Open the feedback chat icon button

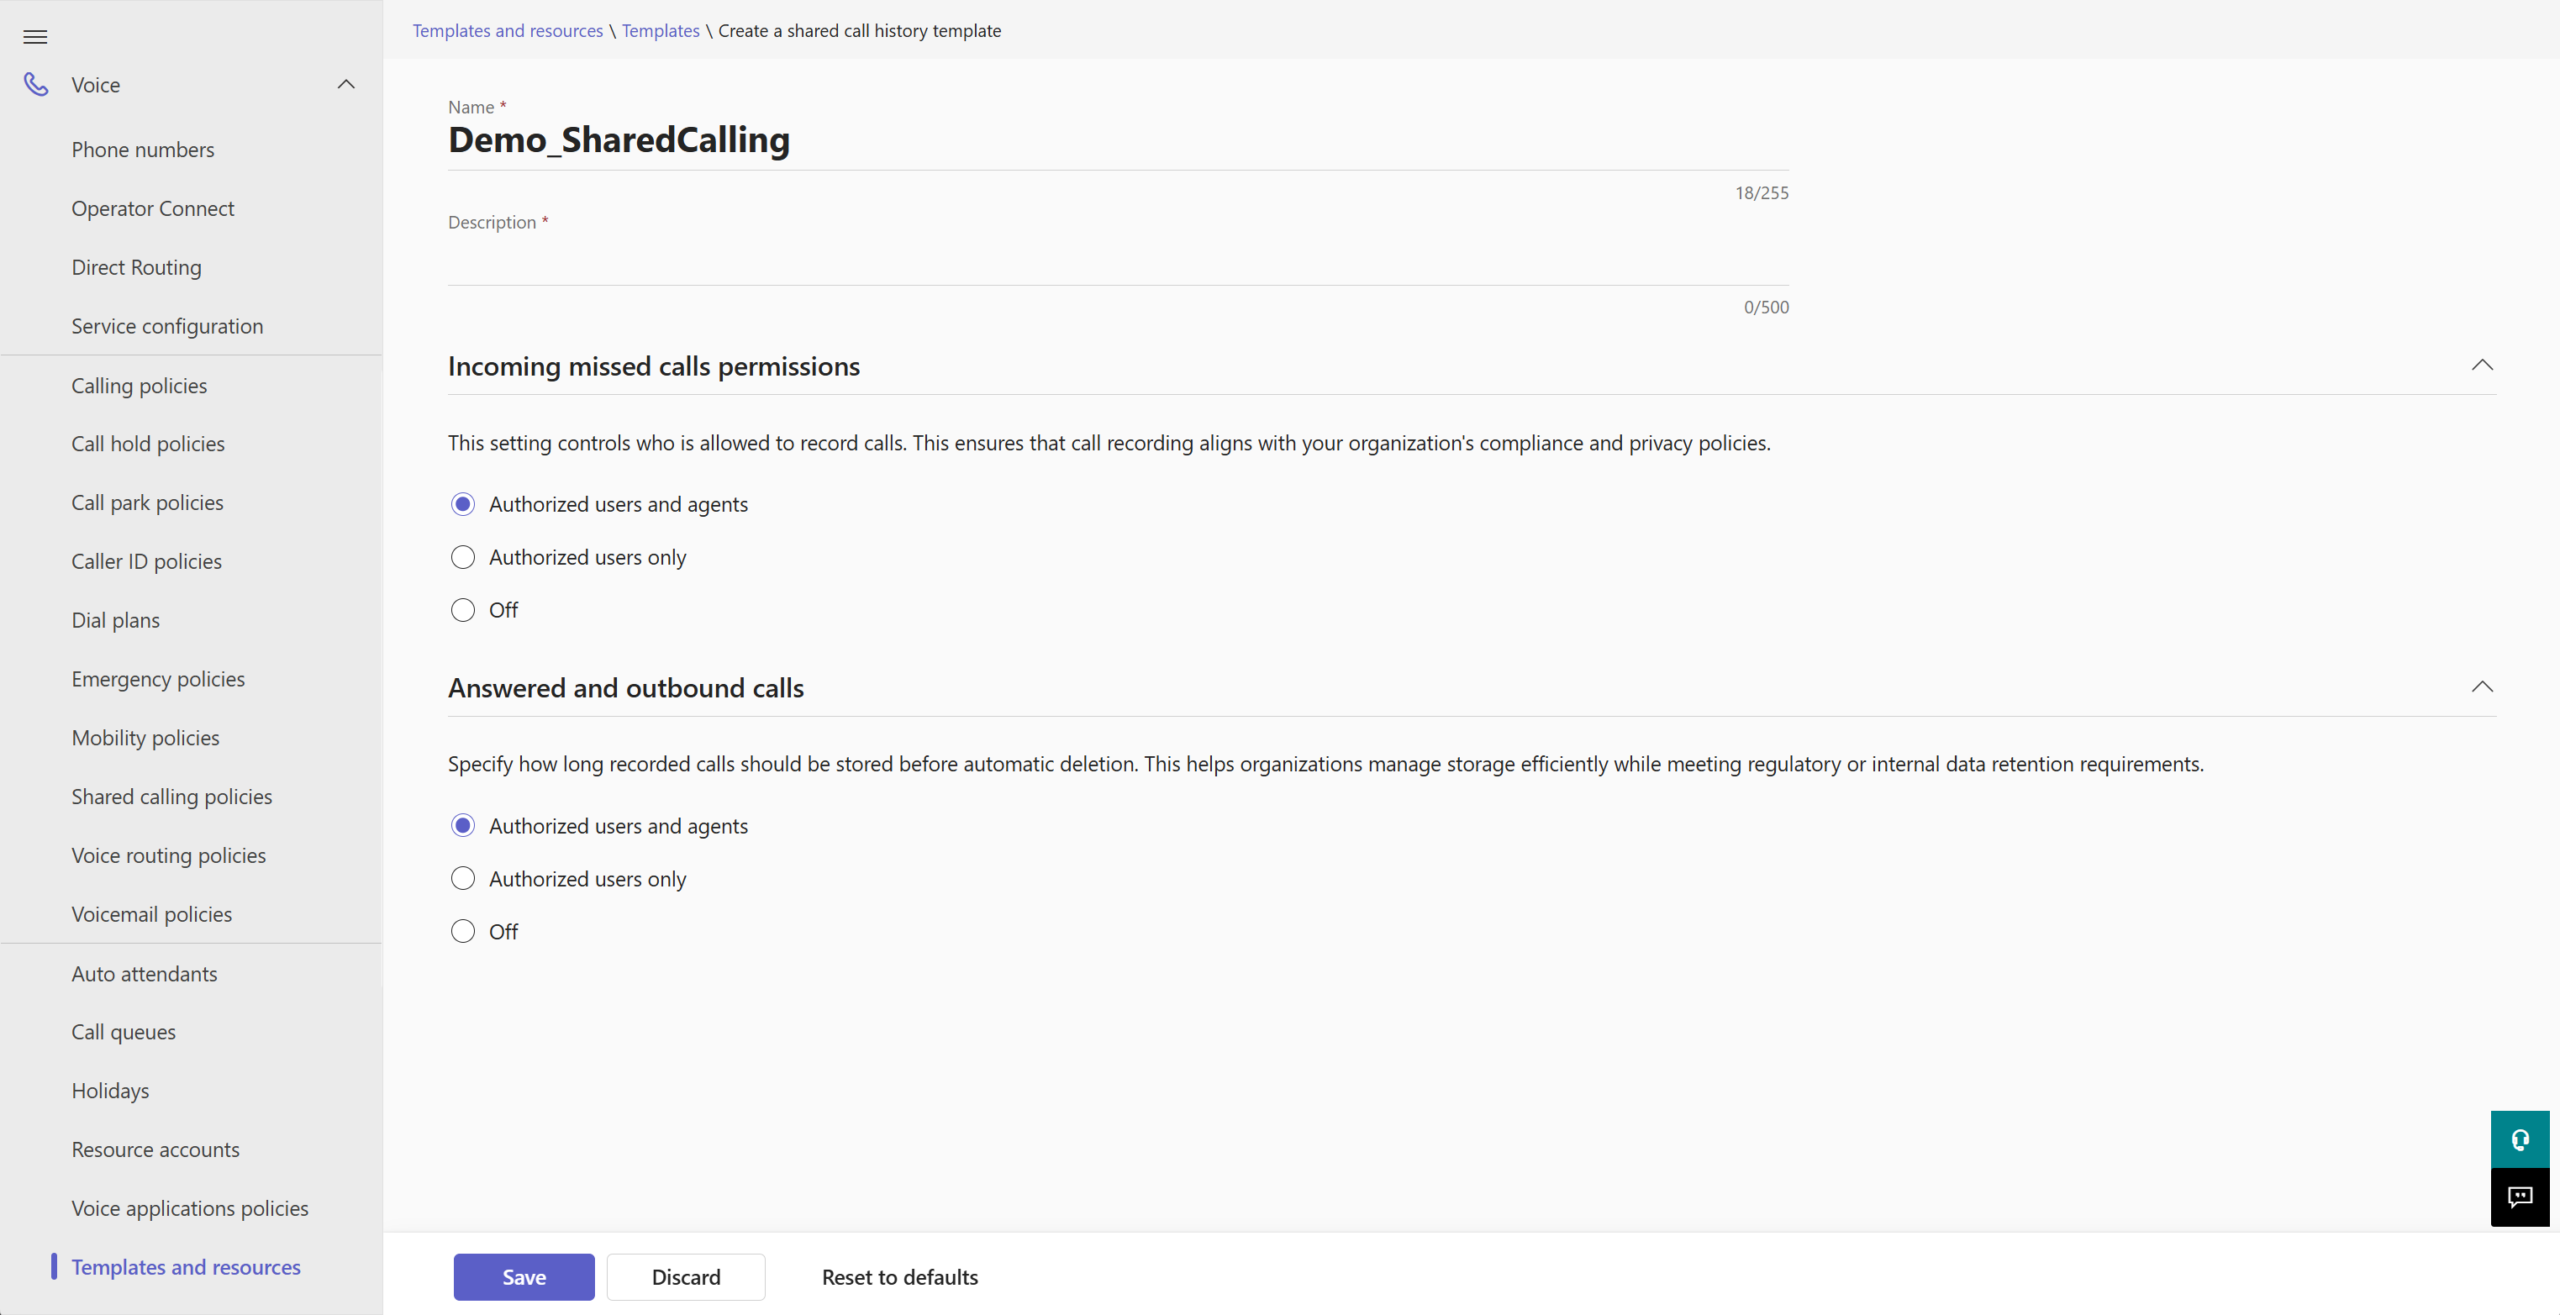[2519, 1197]
